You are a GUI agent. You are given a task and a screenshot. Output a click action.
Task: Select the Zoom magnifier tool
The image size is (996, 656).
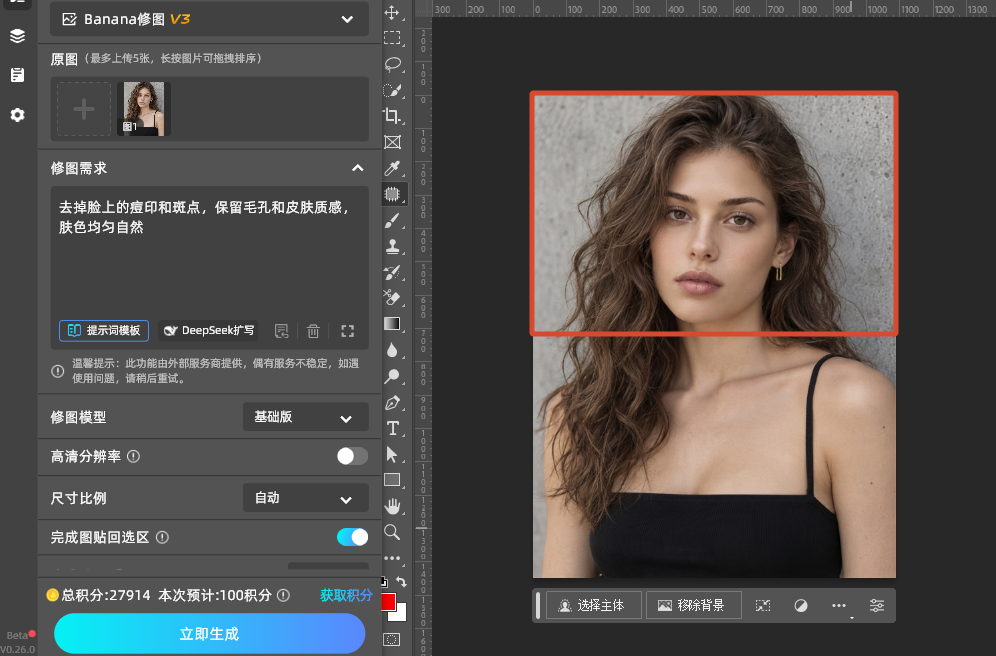click(x=393, y=532)
